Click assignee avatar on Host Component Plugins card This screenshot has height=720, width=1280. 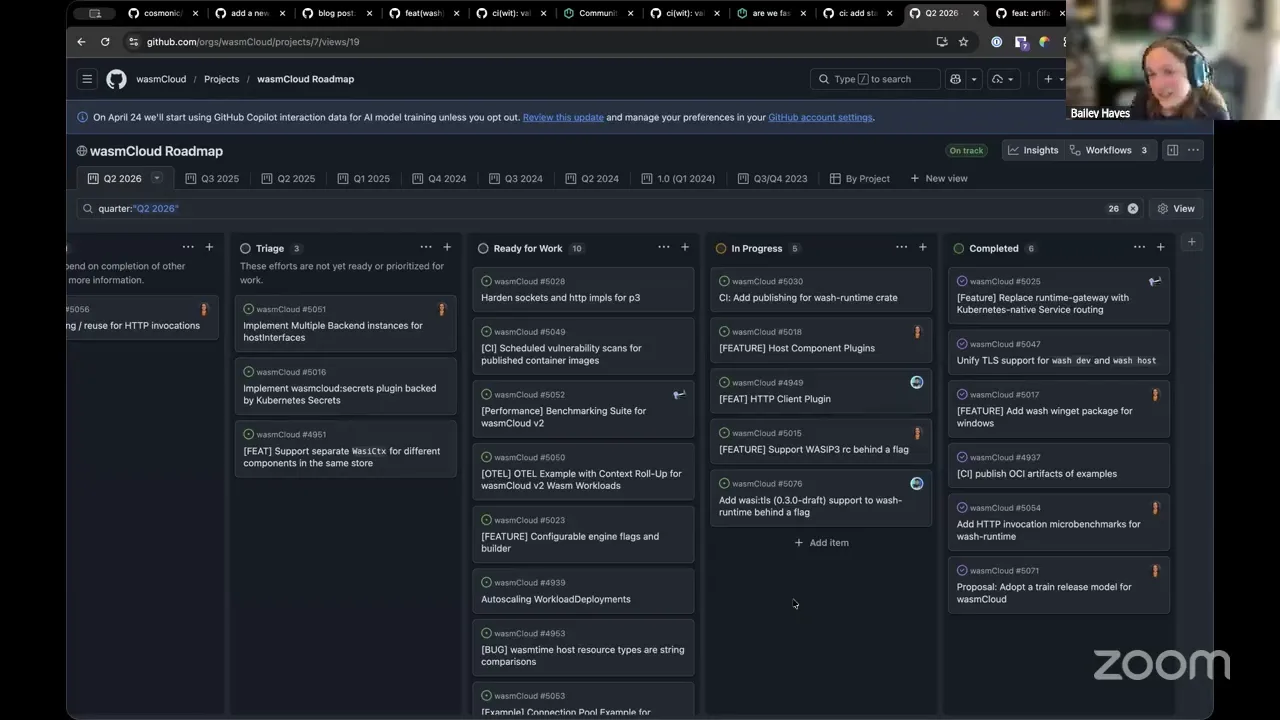tap(917, 332)
